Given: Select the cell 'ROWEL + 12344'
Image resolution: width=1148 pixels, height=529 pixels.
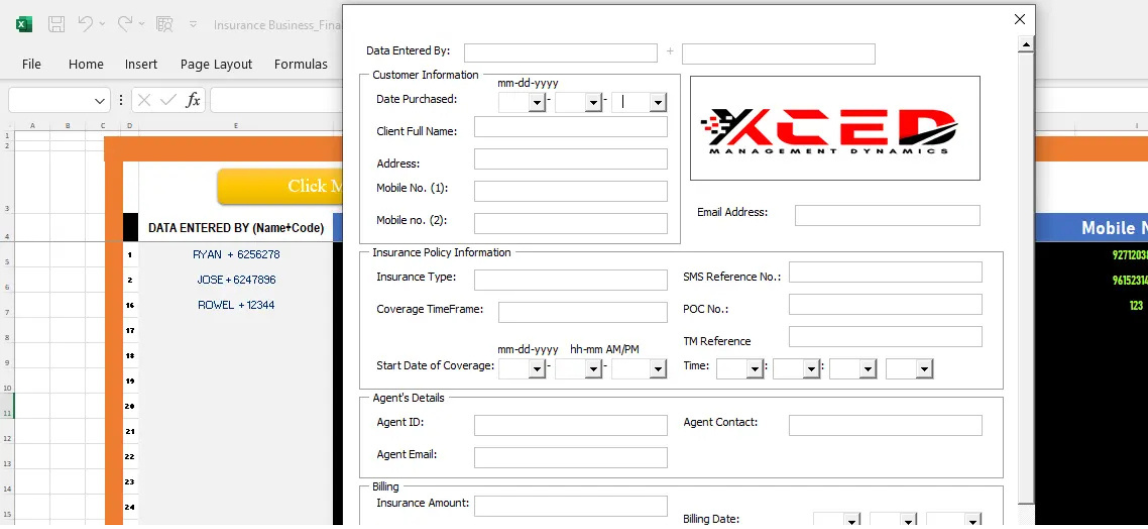Looking at the screenshot, I should click(236, 305).
